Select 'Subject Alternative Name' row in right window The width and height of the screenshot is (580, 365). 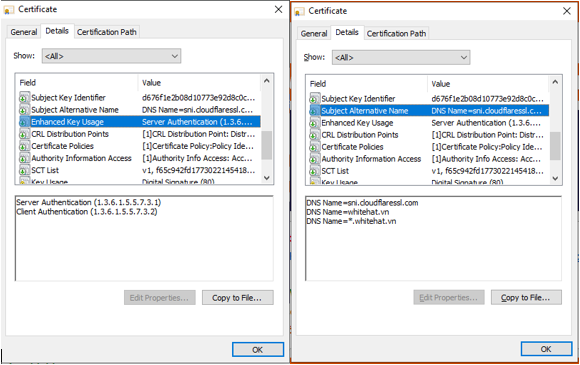click(428, 111)
